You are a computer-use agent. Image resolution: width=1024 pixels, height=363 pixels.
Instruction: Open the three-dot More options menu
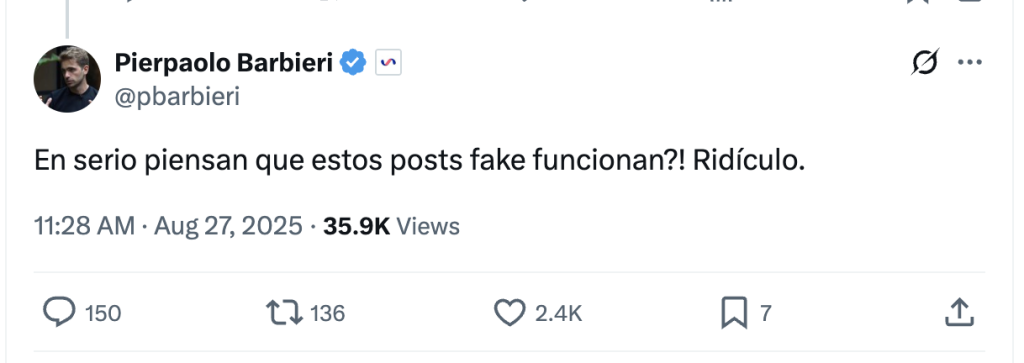(x=970, y=62)
